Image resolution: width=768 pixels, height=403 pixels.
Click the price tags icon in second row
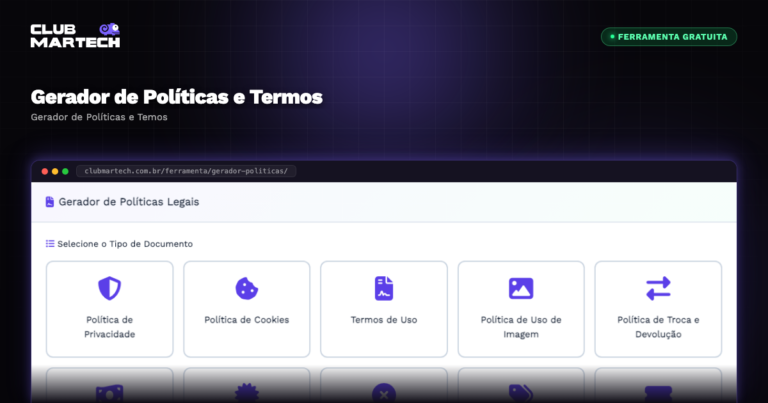point(521,394)
